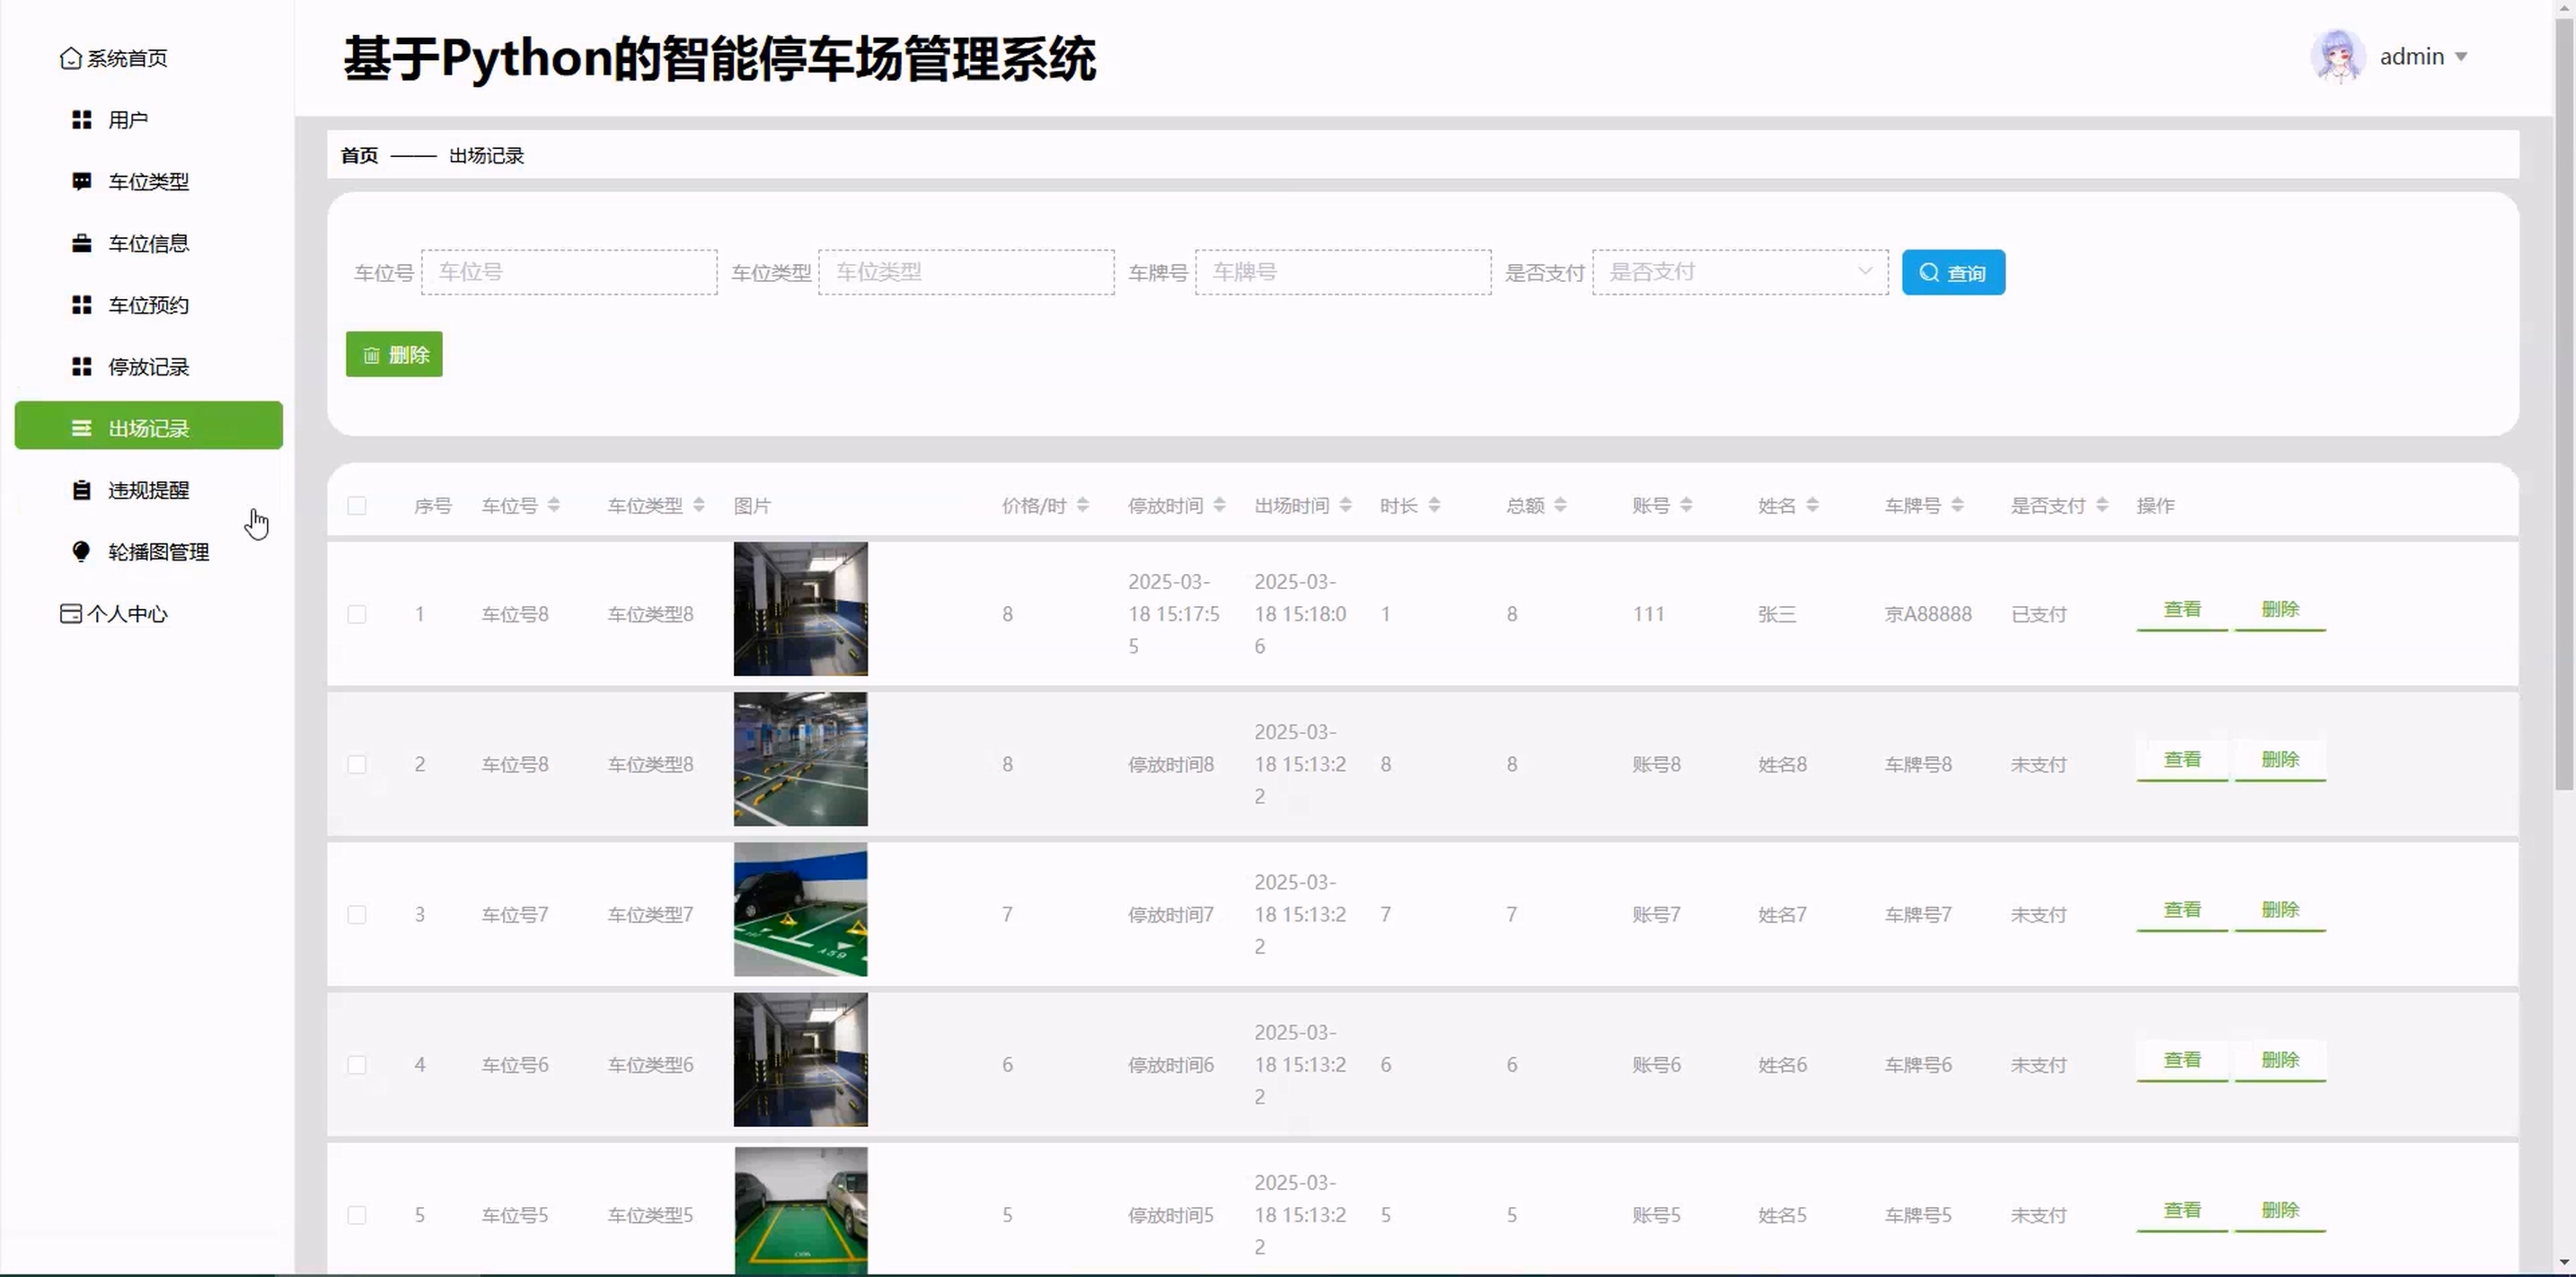This screenshot has width=2576, height=1277.
Task: Expand the admin user menu arrow
Action: [2461, 57]
